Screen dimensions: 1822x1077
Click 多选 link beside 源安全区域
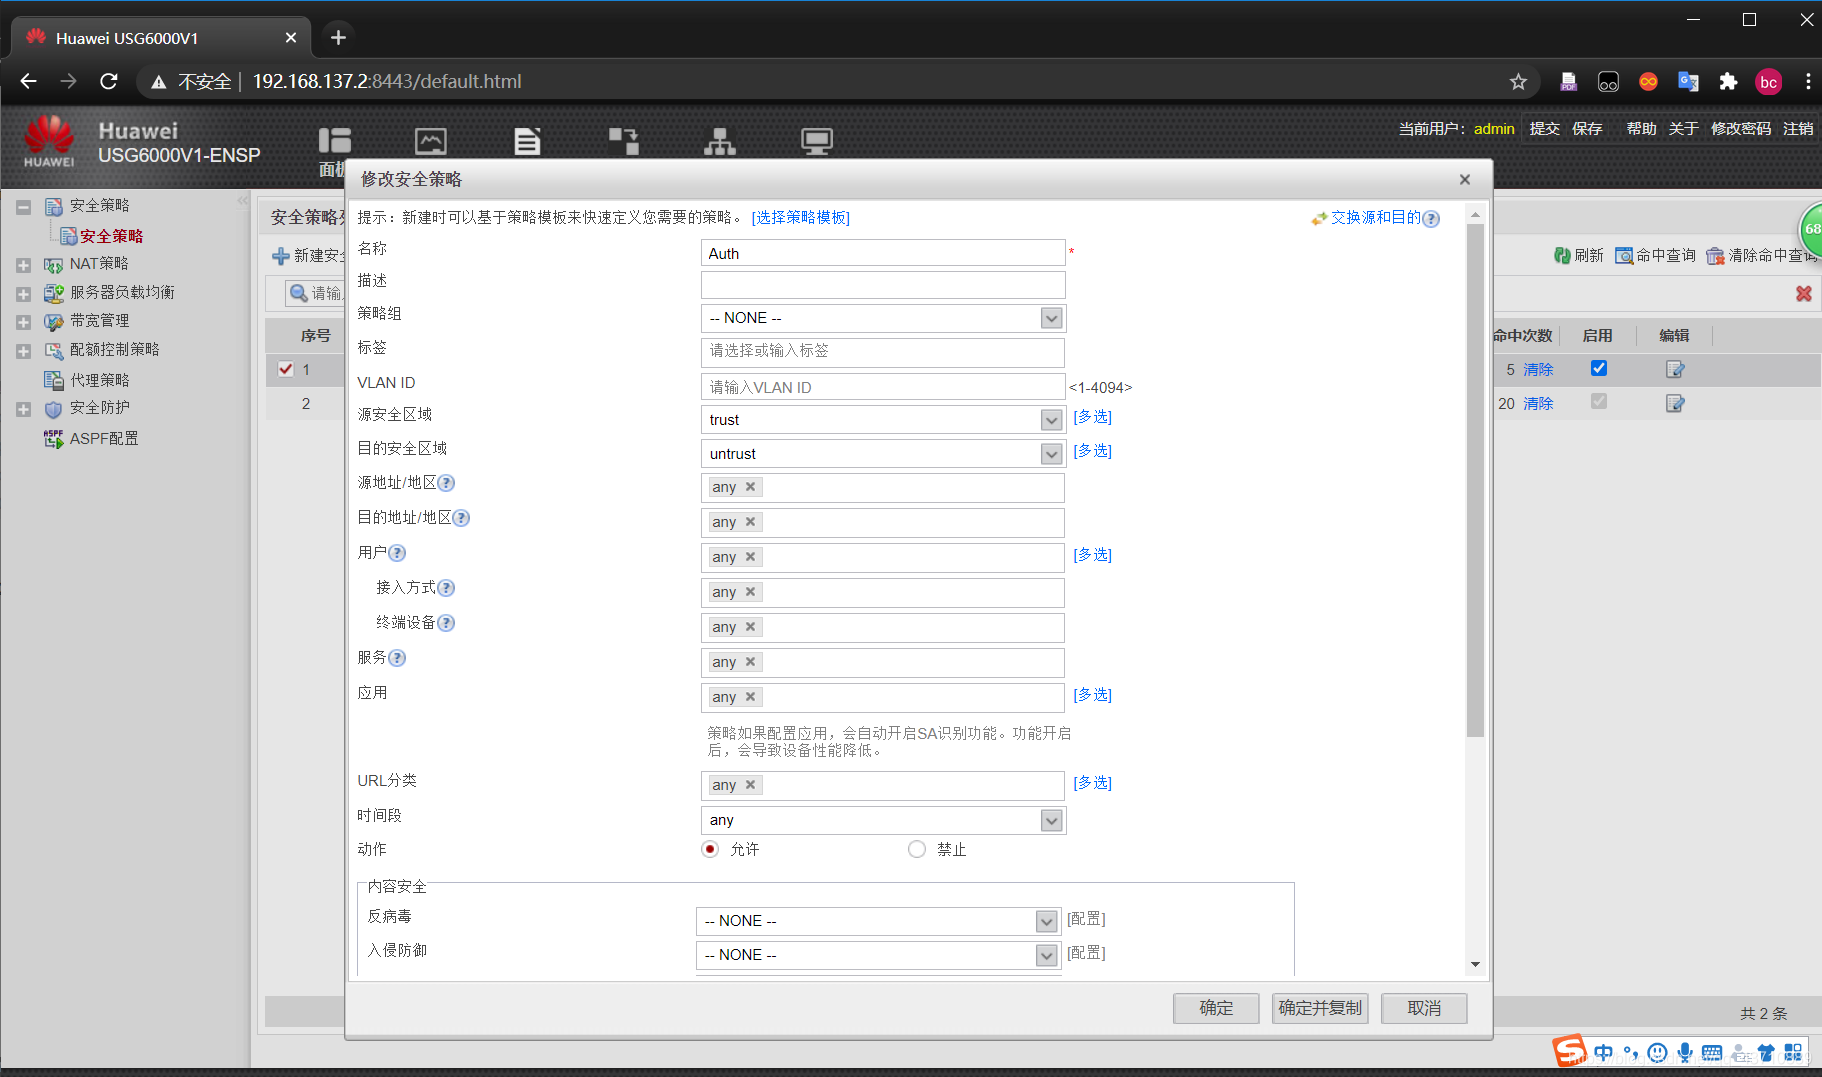1092,417
